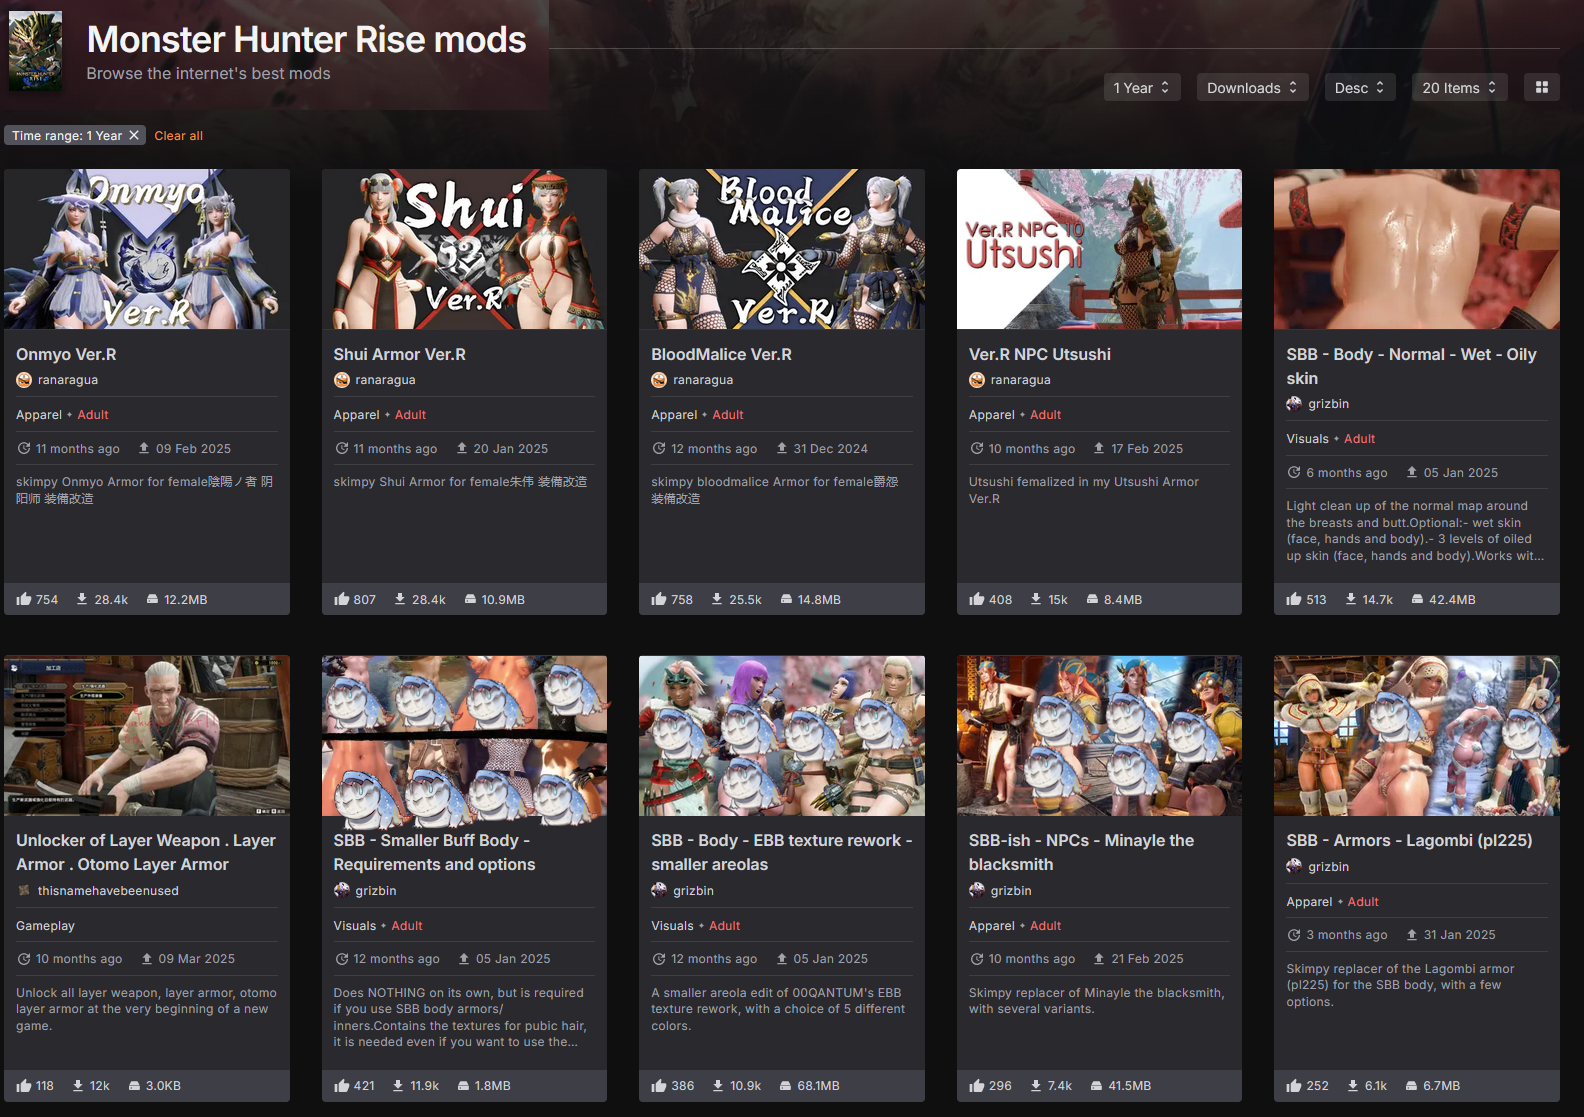Image resolution: width=1584 pixels, height=1117 pixels.
Task: Click the download icon on Shui Armor Ver.R
Action: tap(400, 599)
